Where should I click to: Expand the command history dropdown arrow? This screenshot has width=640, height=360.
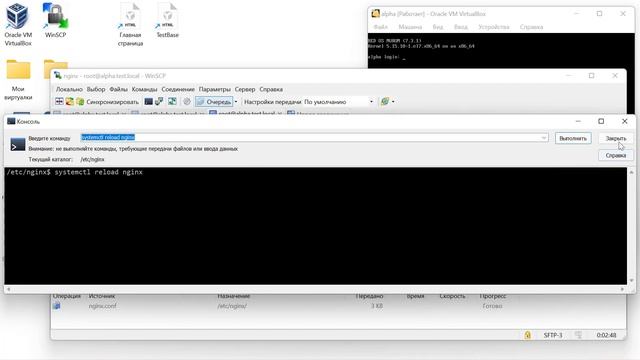pyautogui.click(x=544, y=138)
